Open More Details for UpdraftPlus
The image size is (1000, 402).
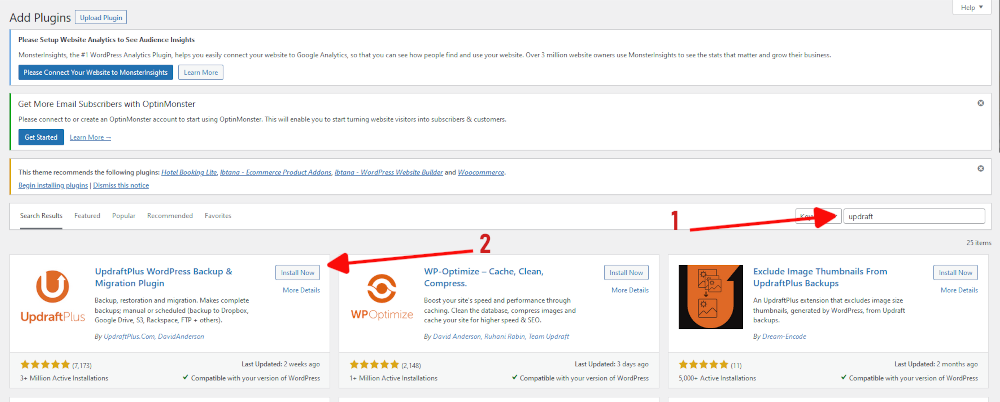click(301, 290)
